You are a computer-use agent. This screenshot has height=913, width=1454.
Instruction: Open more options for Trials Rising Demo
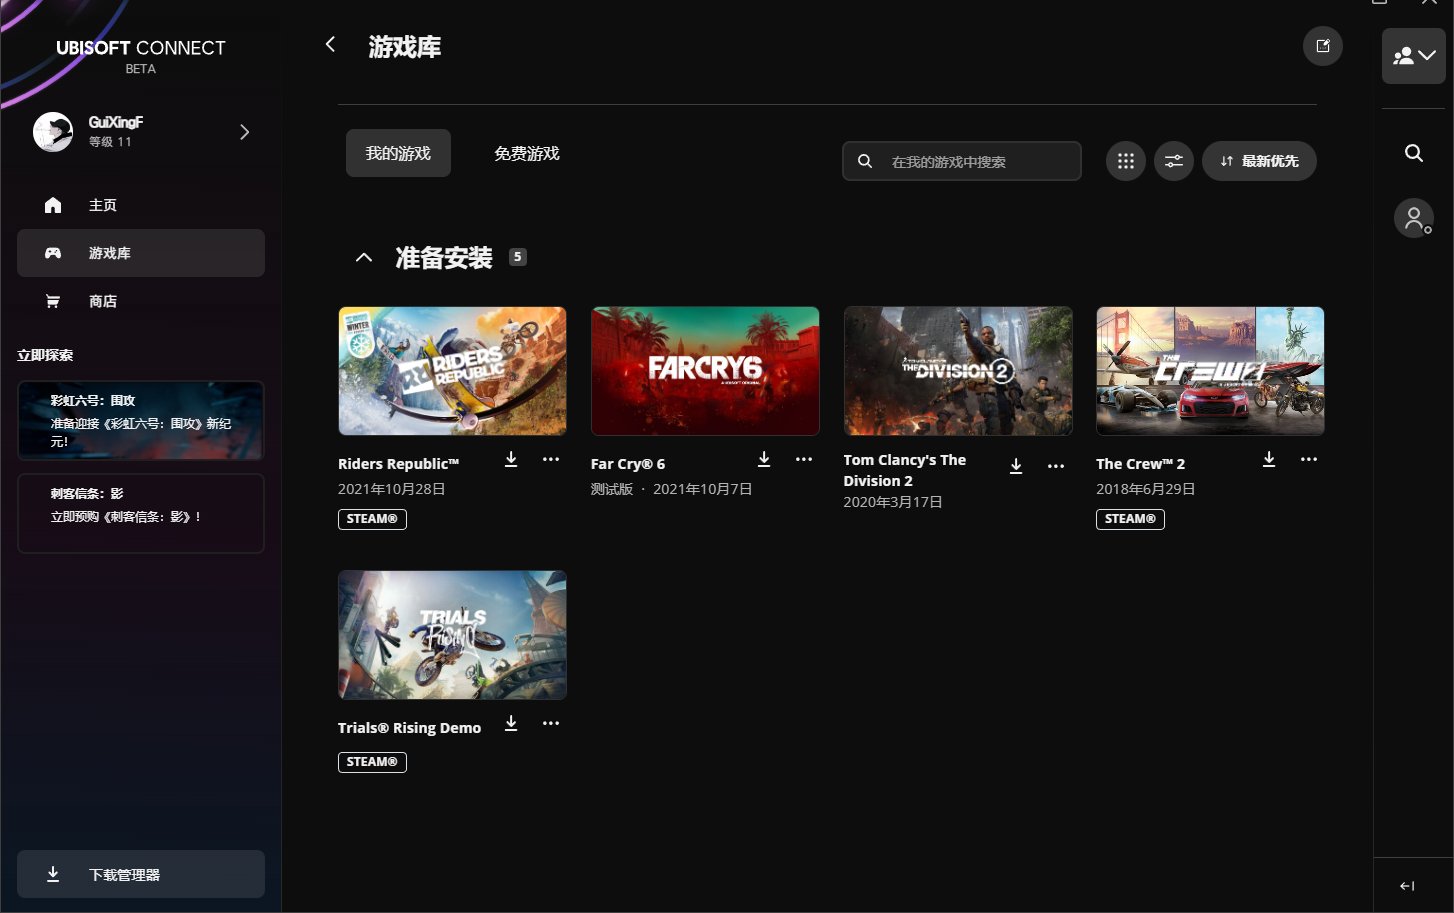[x=551, y=723]
